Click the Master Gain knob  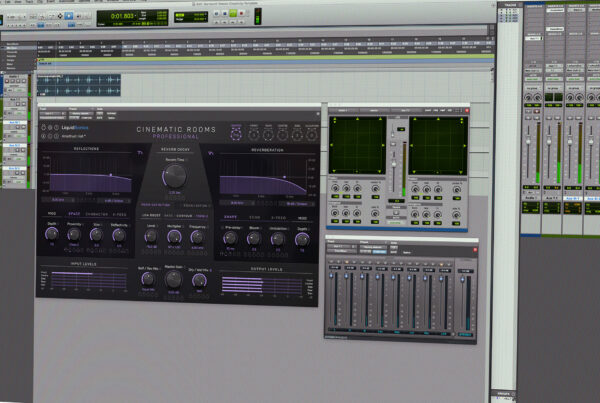(173, 279)
